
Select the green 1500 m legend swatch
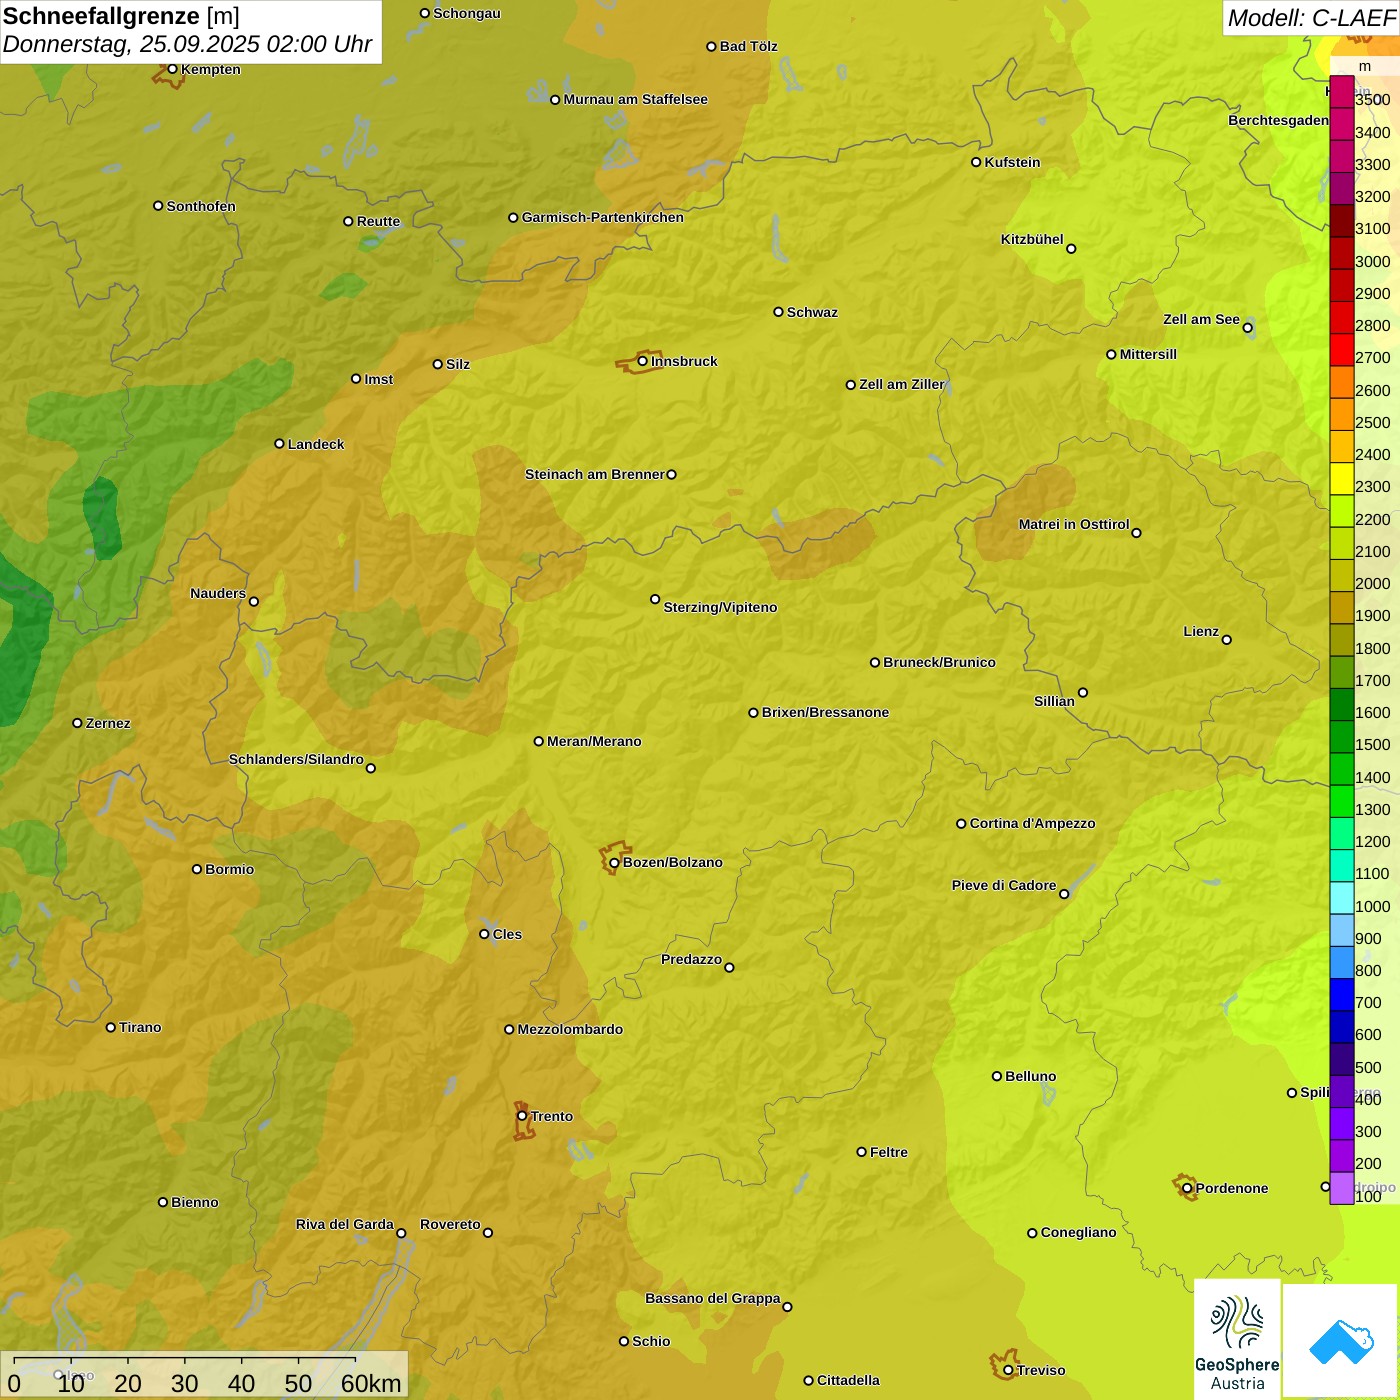[x=1342, y=737]
